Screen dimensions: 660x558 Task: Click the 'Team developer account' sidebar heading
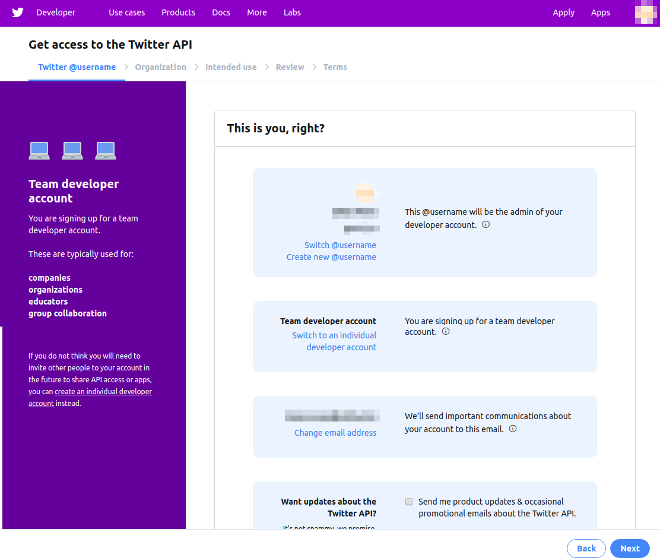coord(74,191)
